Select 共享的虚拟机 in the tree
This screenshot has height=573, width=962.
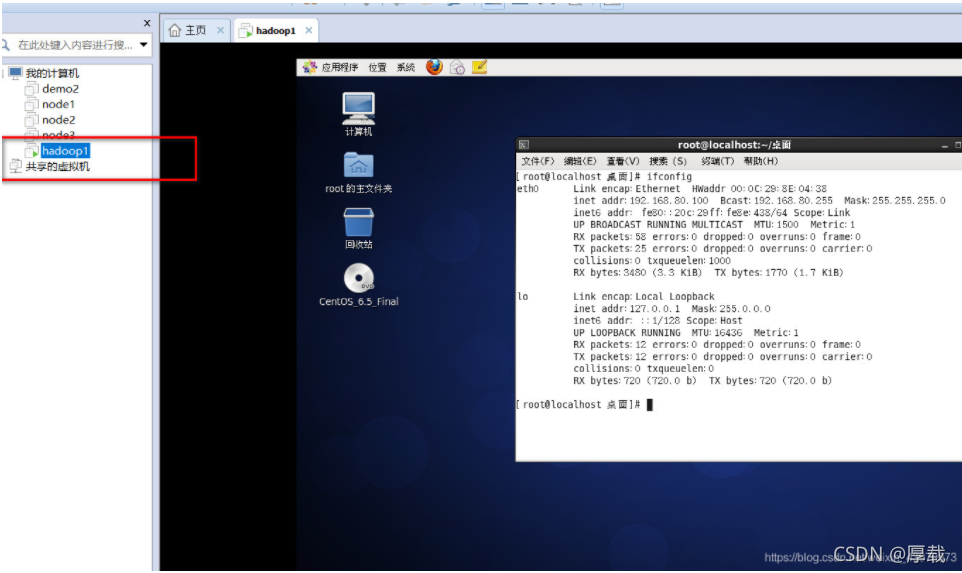tap(57, 166)
